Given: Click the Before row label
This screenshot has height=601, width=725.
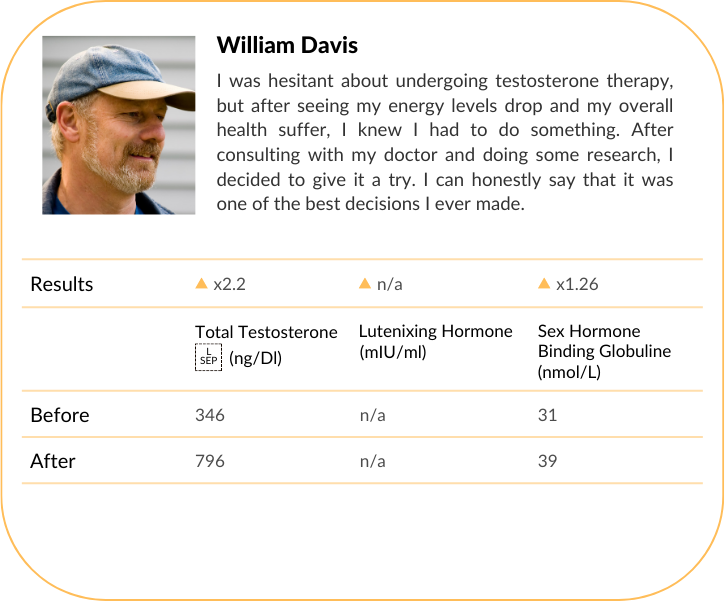Looking at the screenshot, I should [60, 415].
